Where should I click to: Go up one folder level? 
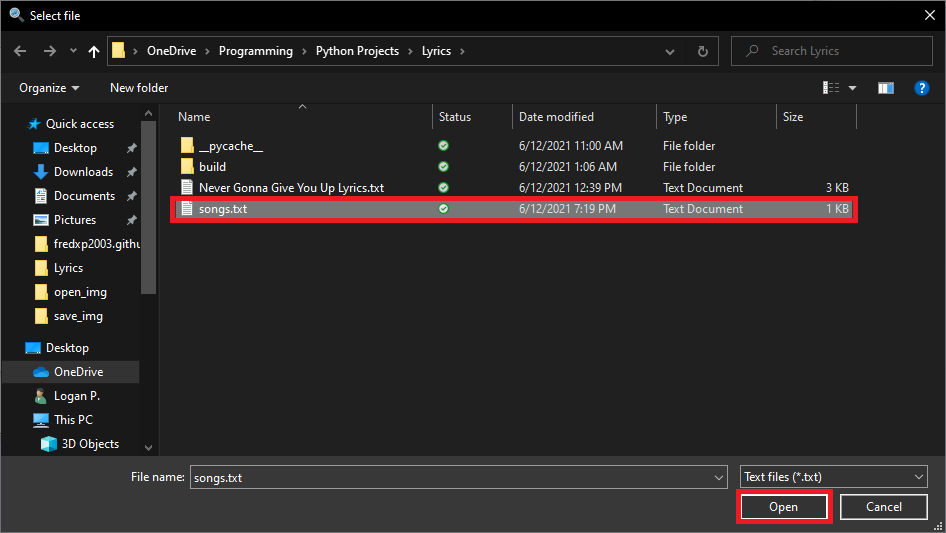tap(94, 51)
